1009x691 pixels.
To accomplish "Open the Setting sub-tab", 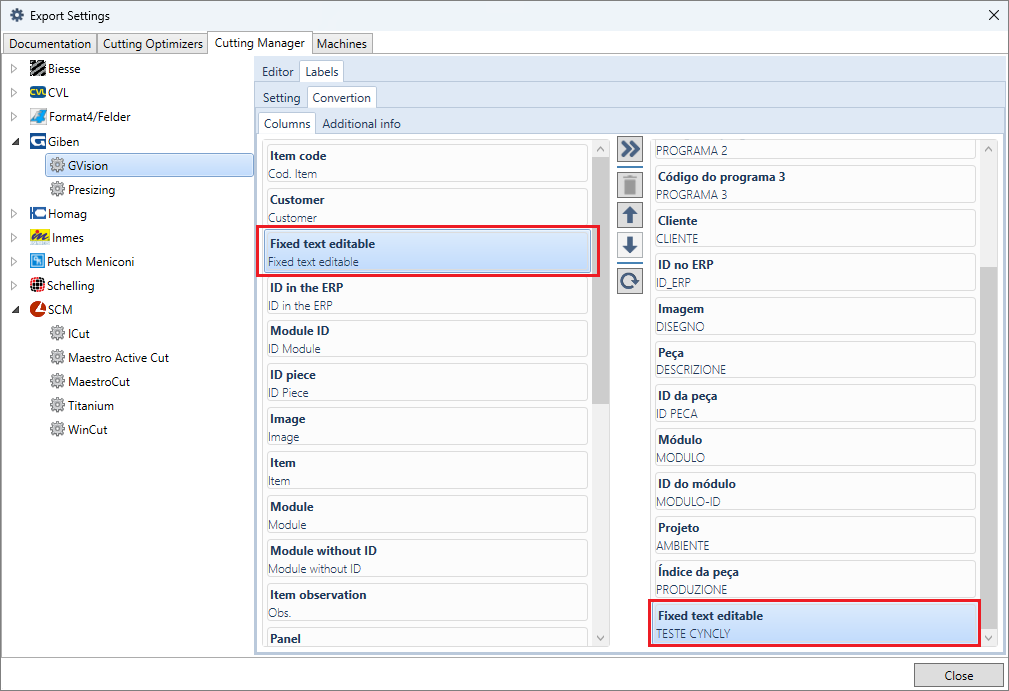I will click(x=281, y=98).
